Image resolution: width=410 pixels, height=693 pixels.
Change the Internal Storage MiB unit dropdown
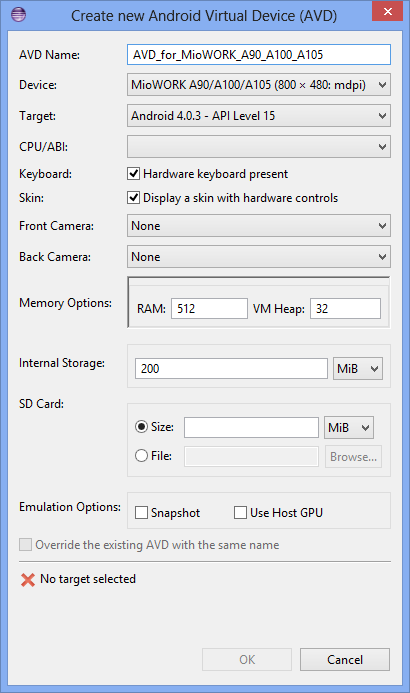coord(358,369)
